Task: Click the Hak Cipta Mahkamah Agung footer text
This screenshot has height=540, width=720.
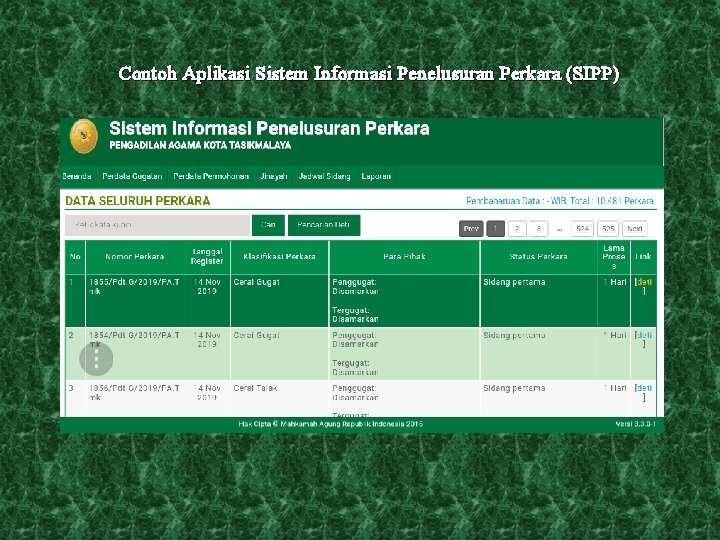Action: pos(331,424)
